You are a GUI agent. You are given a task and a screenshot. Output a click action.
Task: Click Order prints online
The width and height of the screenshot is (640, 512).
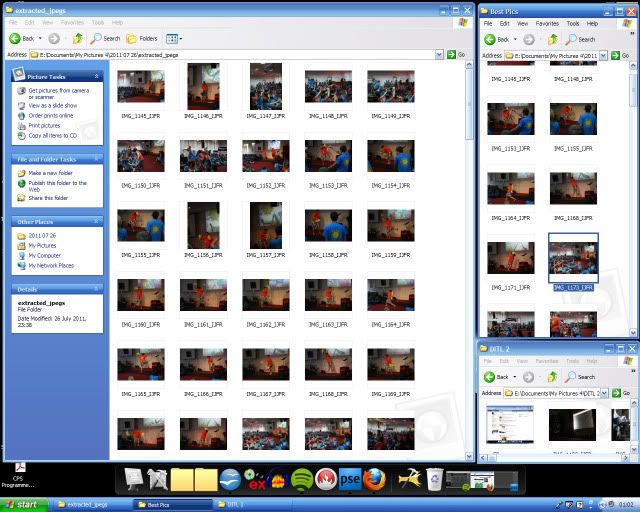coord(51,116)
